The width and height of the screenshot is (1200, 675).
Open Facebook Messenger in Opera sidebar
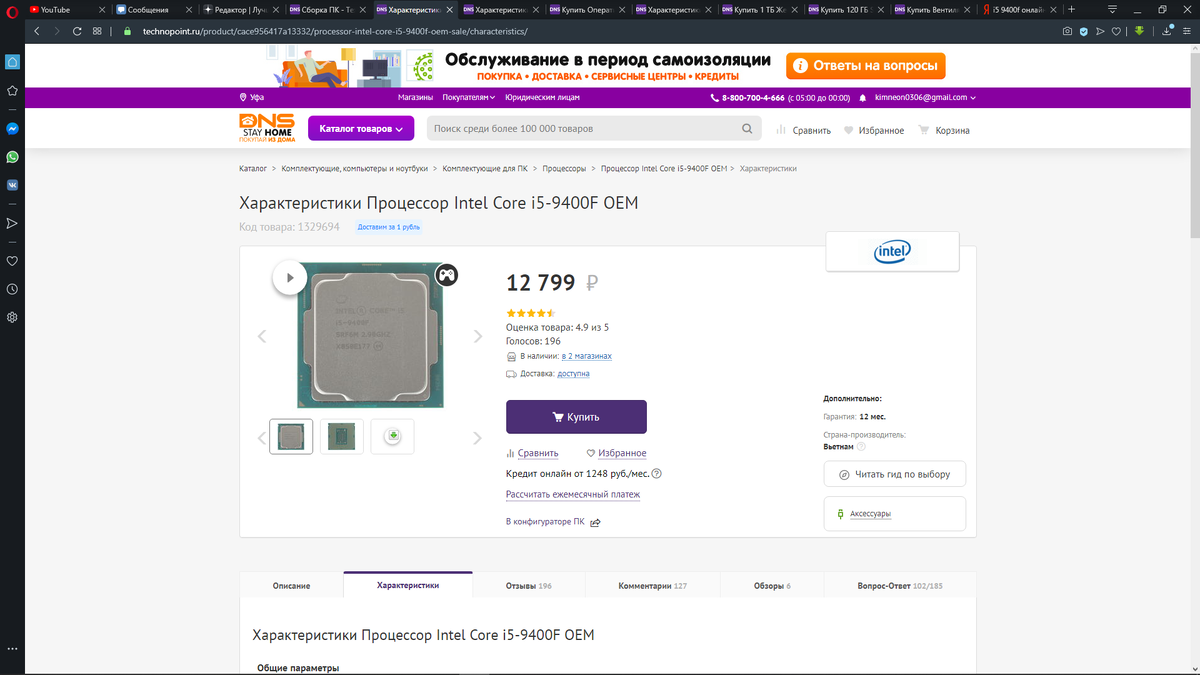tap(12, 129)
